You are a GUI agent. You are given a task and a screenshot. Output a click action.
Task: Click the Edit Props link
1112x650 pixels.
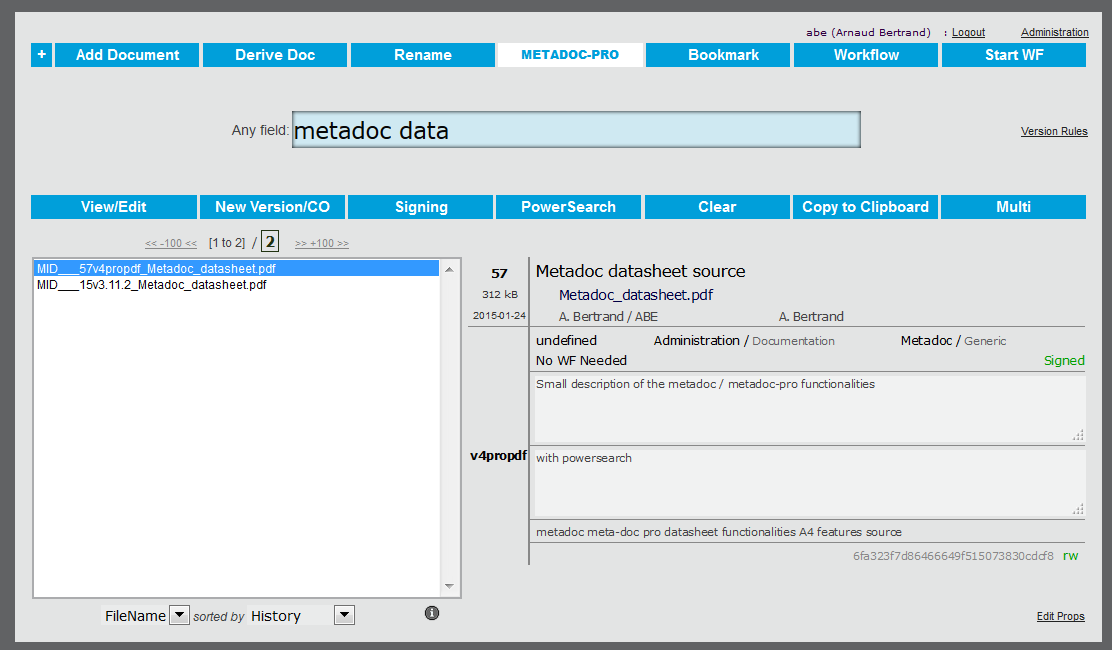[x=1060, y=616]
